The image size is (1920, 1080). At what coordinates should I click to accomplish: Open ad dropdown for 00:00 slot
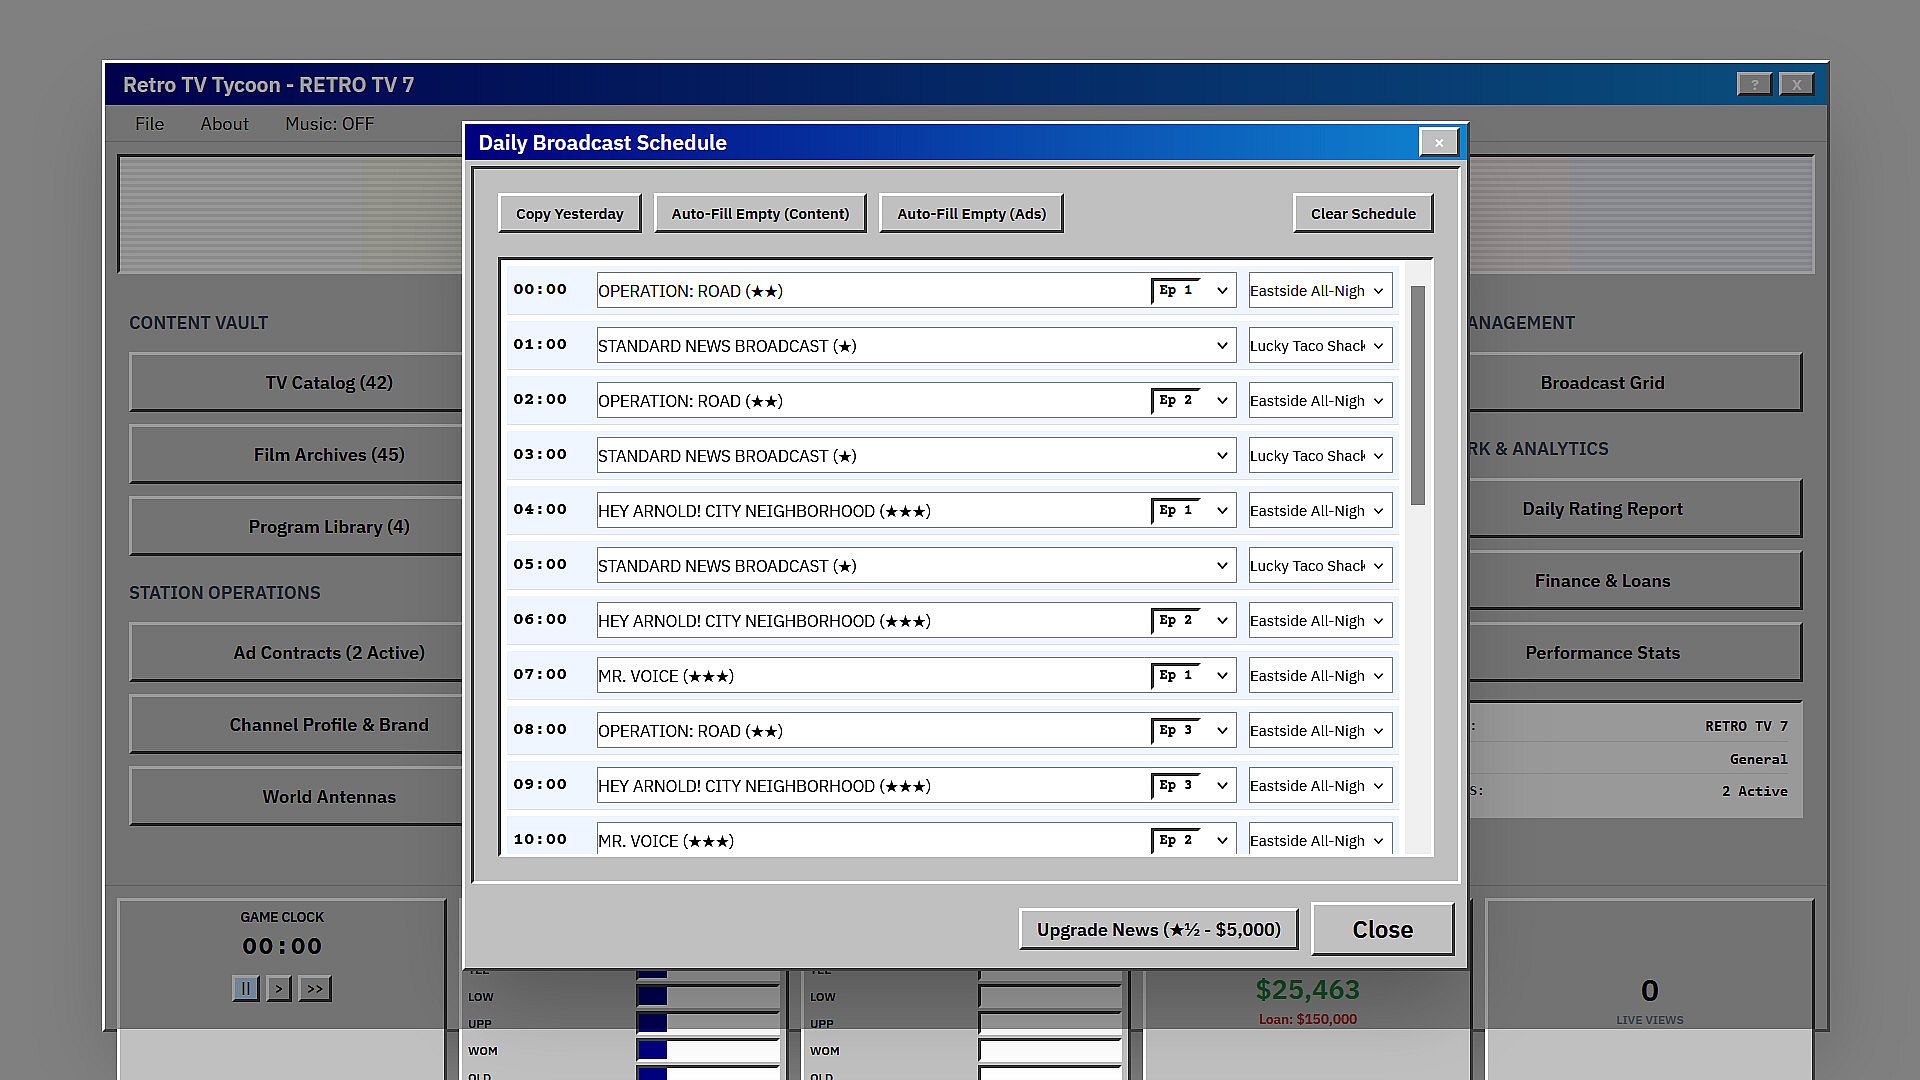point(1320,291)
